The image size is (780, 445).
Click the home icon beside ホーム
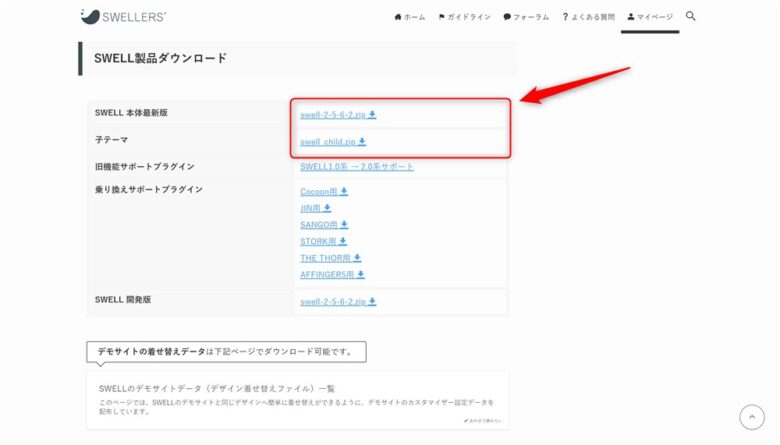tap(398, 17)
